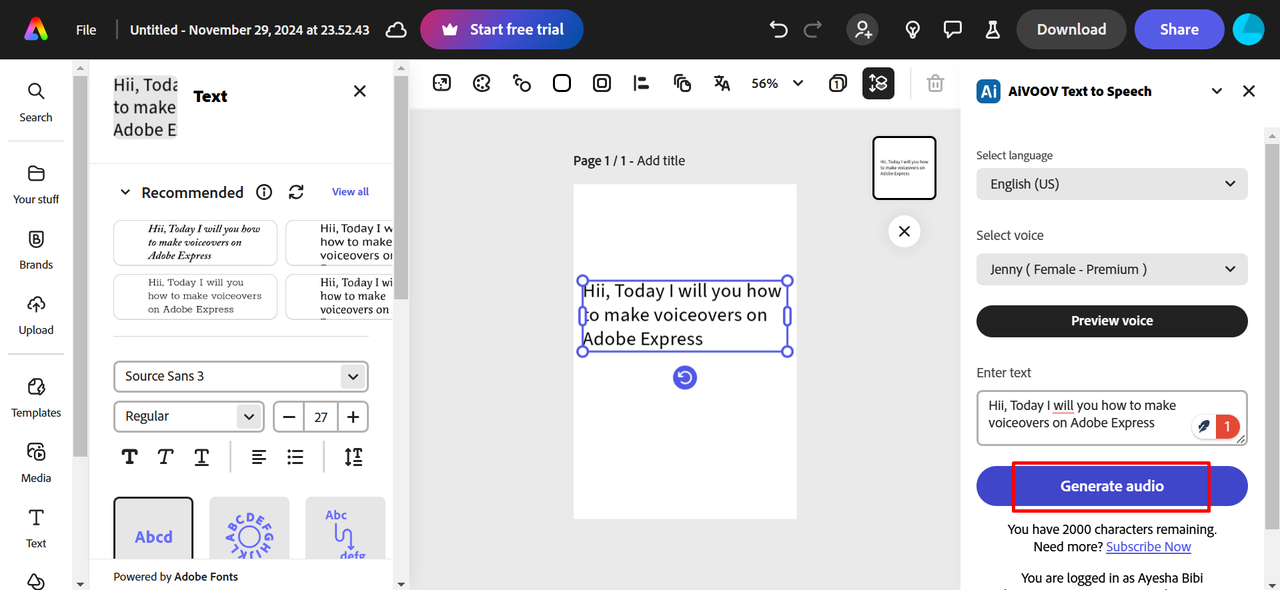The width and height of the screenshot is (1280, 590).
Task: Increase font size with plus button
Action: 353,416
